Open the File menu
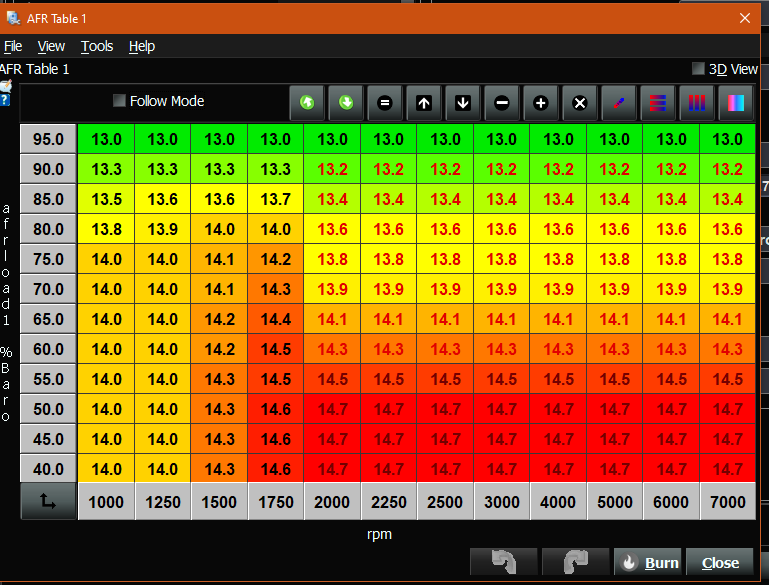 [x=12, y=46]
